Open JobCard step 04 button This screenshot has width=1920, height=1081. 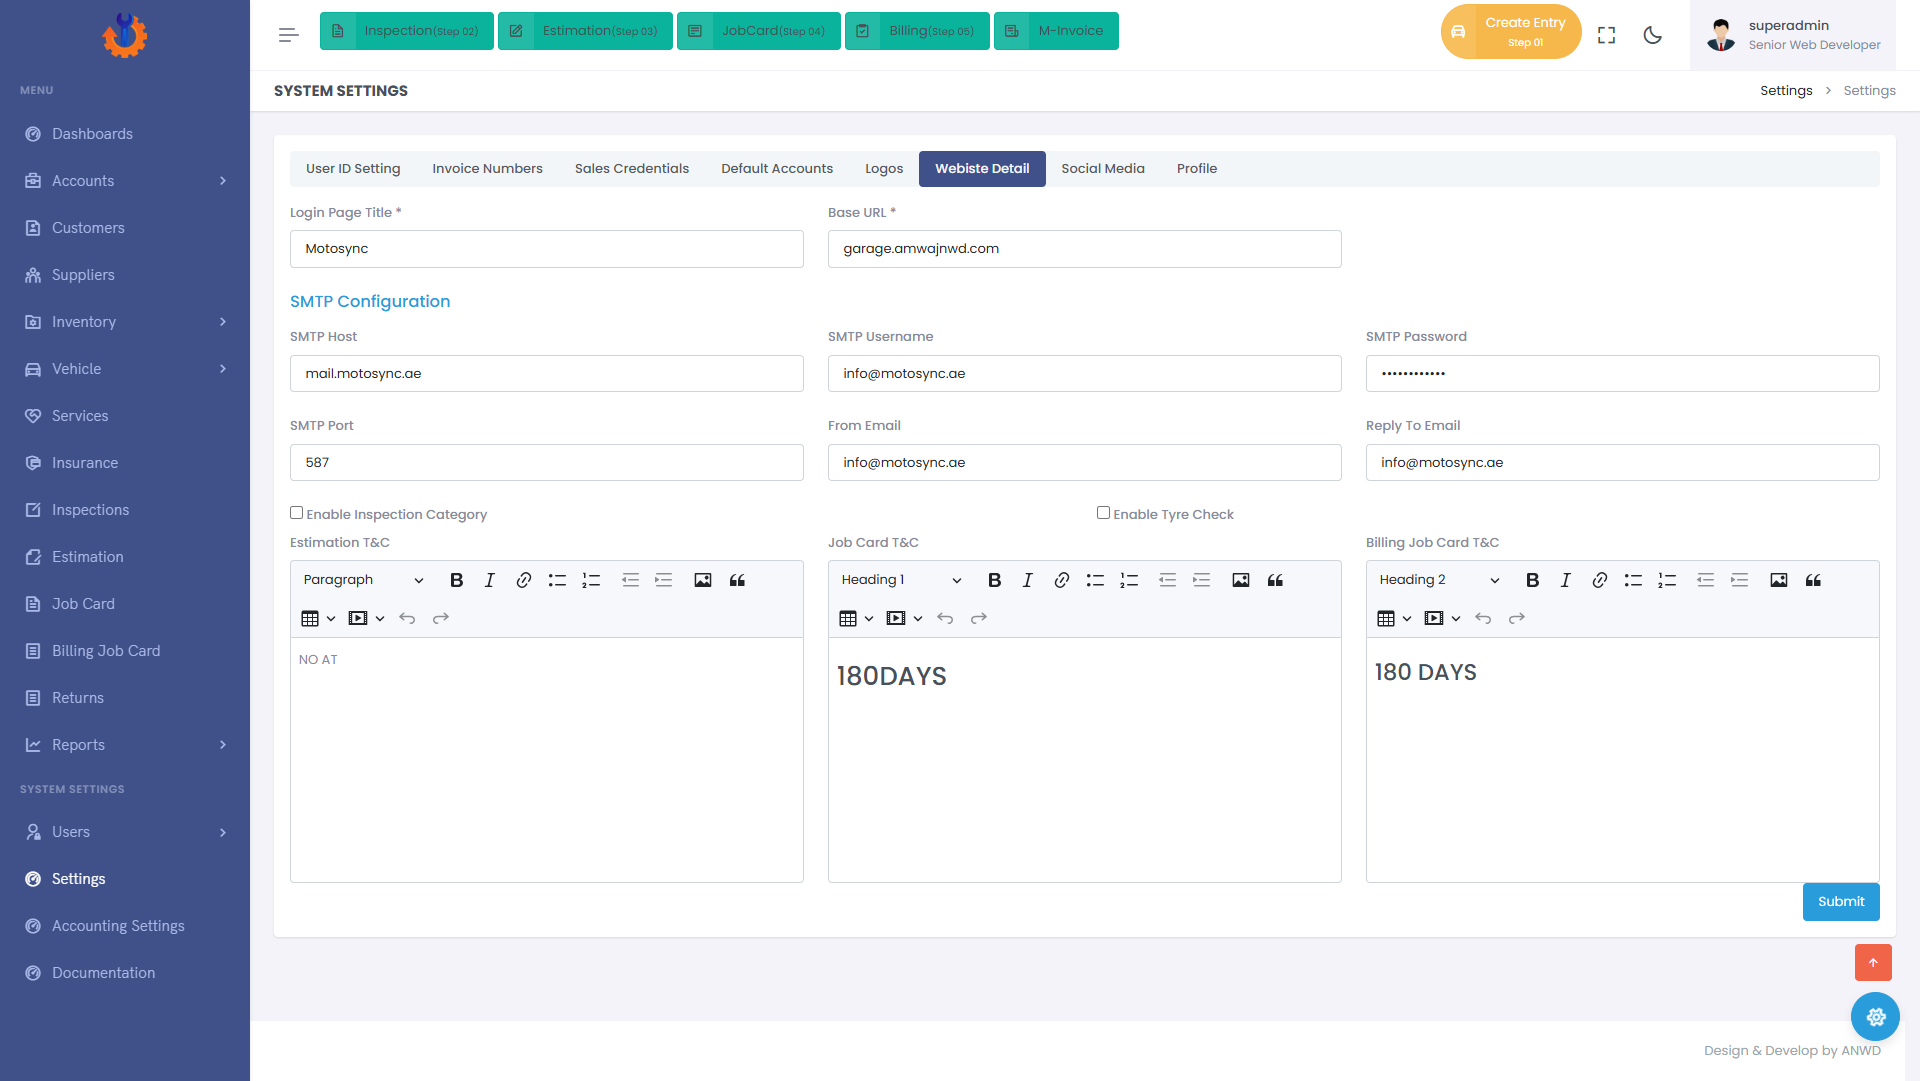pyautogui.click(x=759, y=31)
